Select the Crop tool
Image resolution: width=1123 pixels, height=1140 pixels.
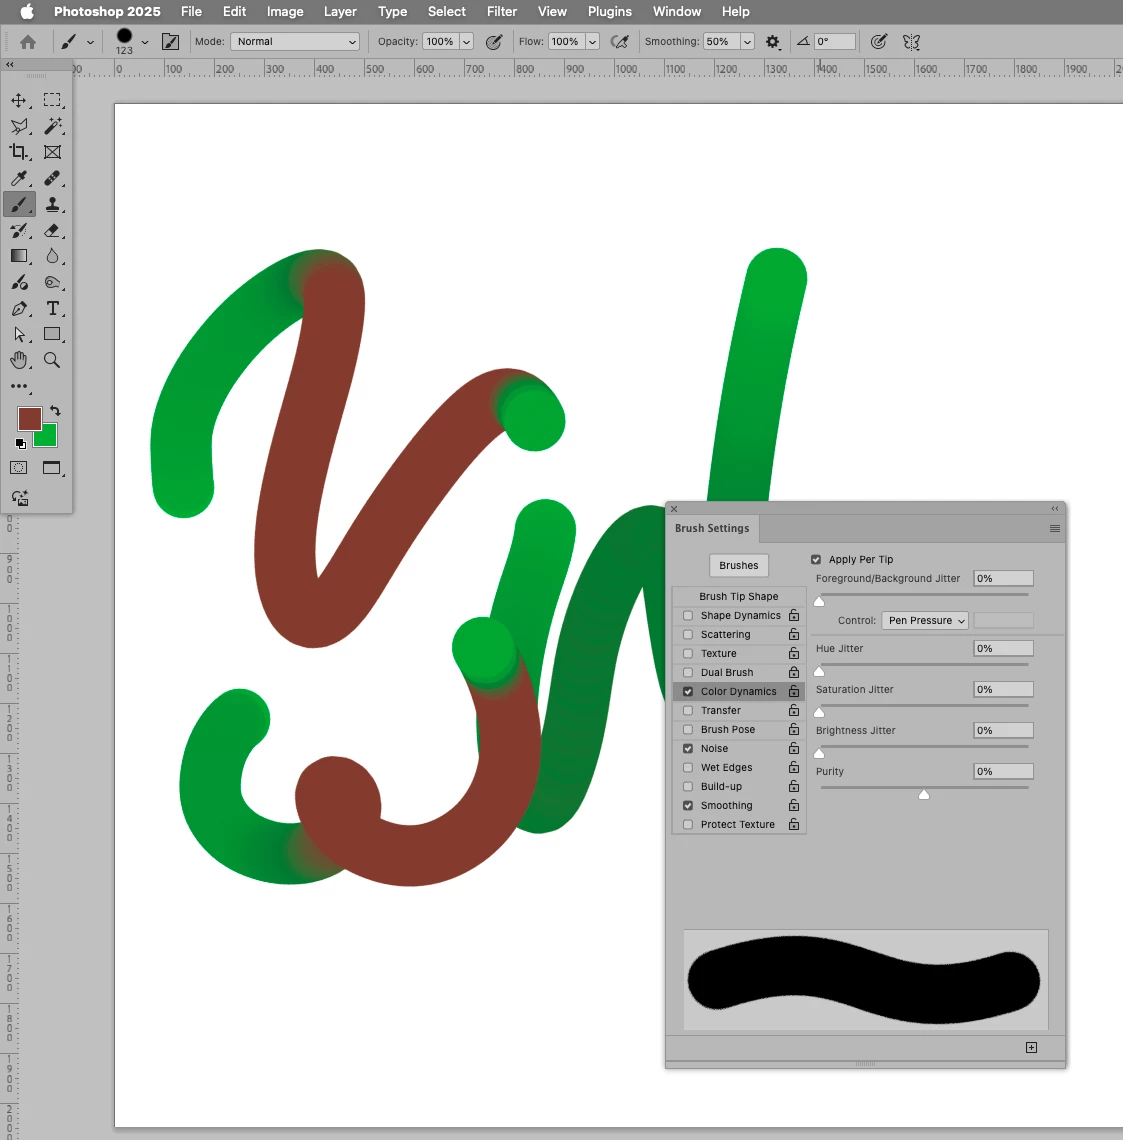[x=19, y=152]
